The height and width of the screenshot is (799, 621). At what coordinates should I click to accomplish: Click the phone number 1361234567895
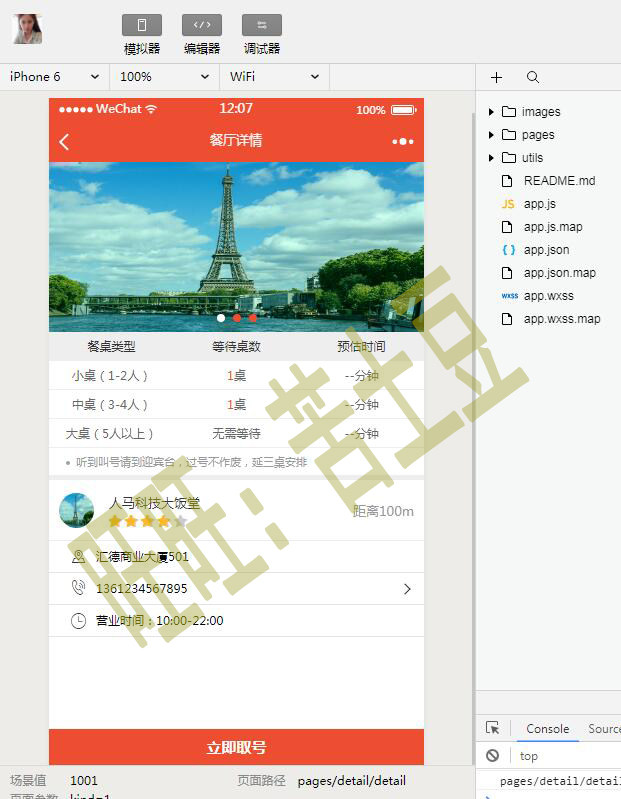tap(142, 589)
